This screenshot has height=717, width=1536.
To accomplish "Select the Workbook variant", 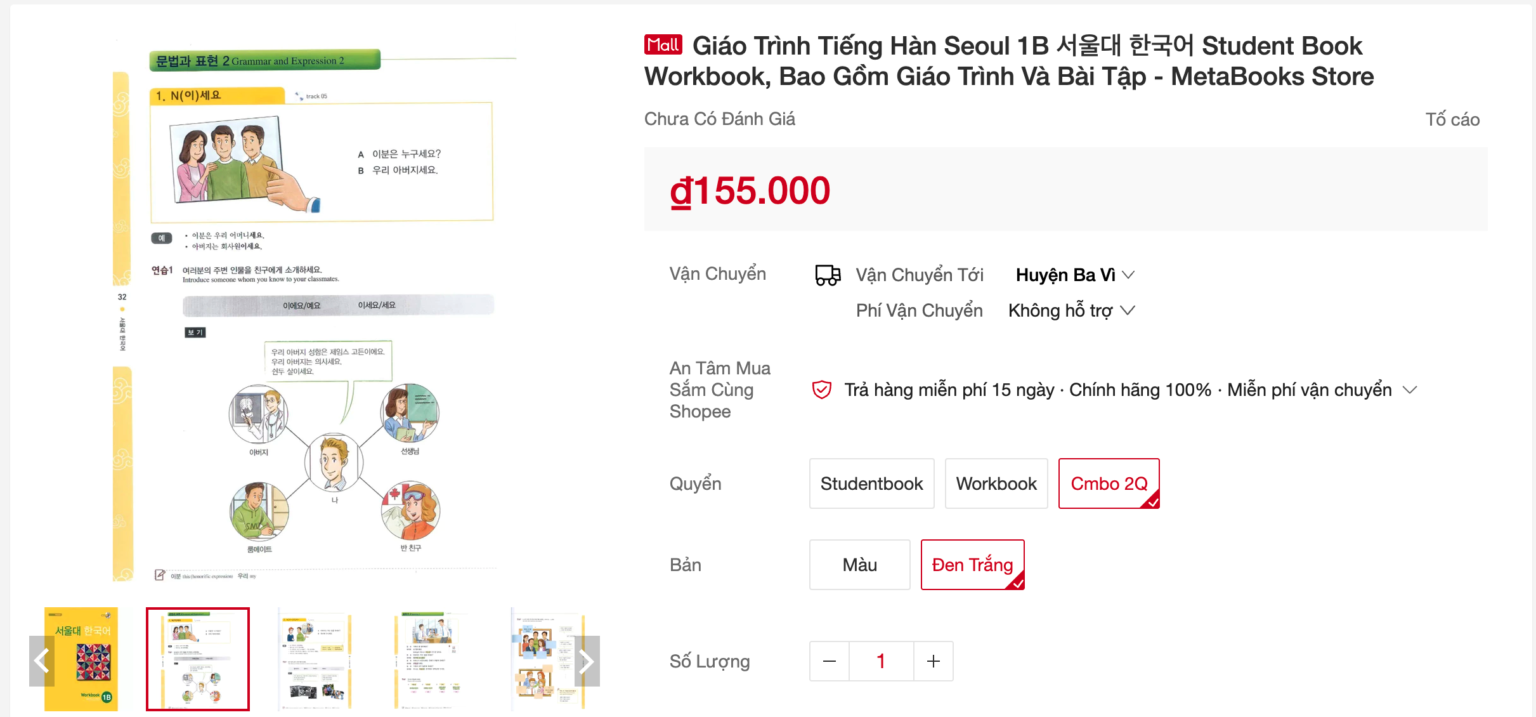I will coord(996,483).
